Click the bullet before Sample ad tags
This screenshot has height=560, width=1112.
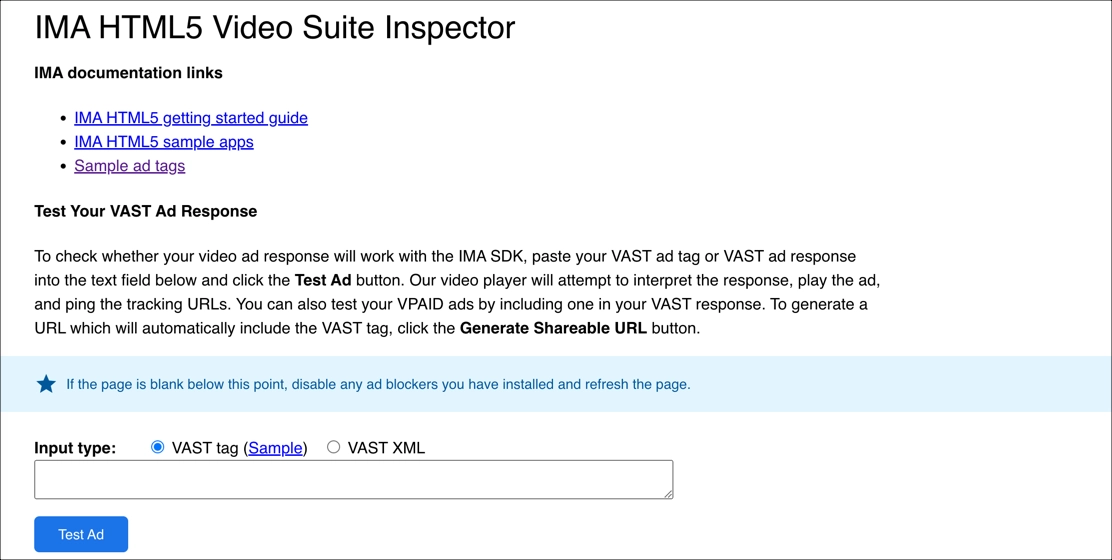(64, 166)
